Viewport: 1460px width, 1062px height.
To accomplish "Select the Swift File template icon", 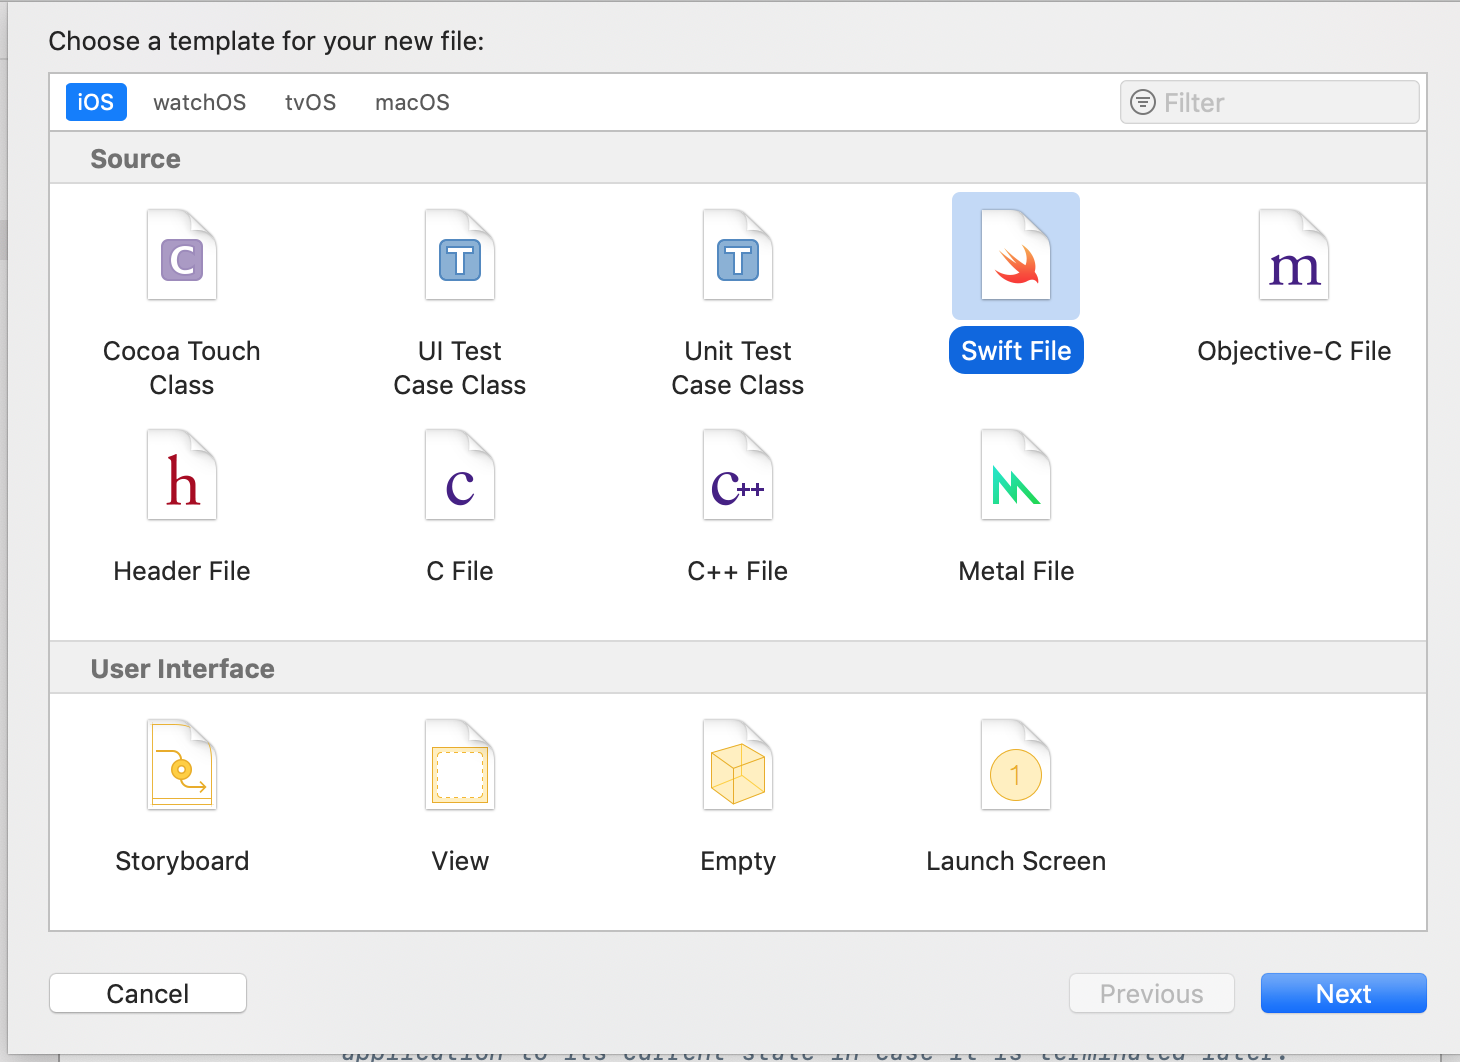I will pyautogui.click(x=1016, y=255).
